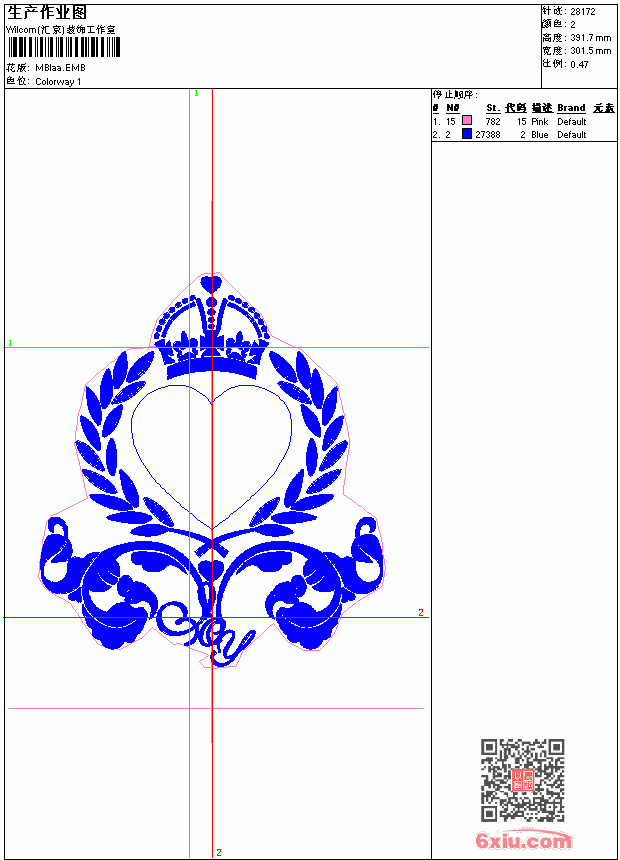Screen dimensions: 620x860
Task: Click the red marker labeled 2 on the right
Action: point(421,612)
